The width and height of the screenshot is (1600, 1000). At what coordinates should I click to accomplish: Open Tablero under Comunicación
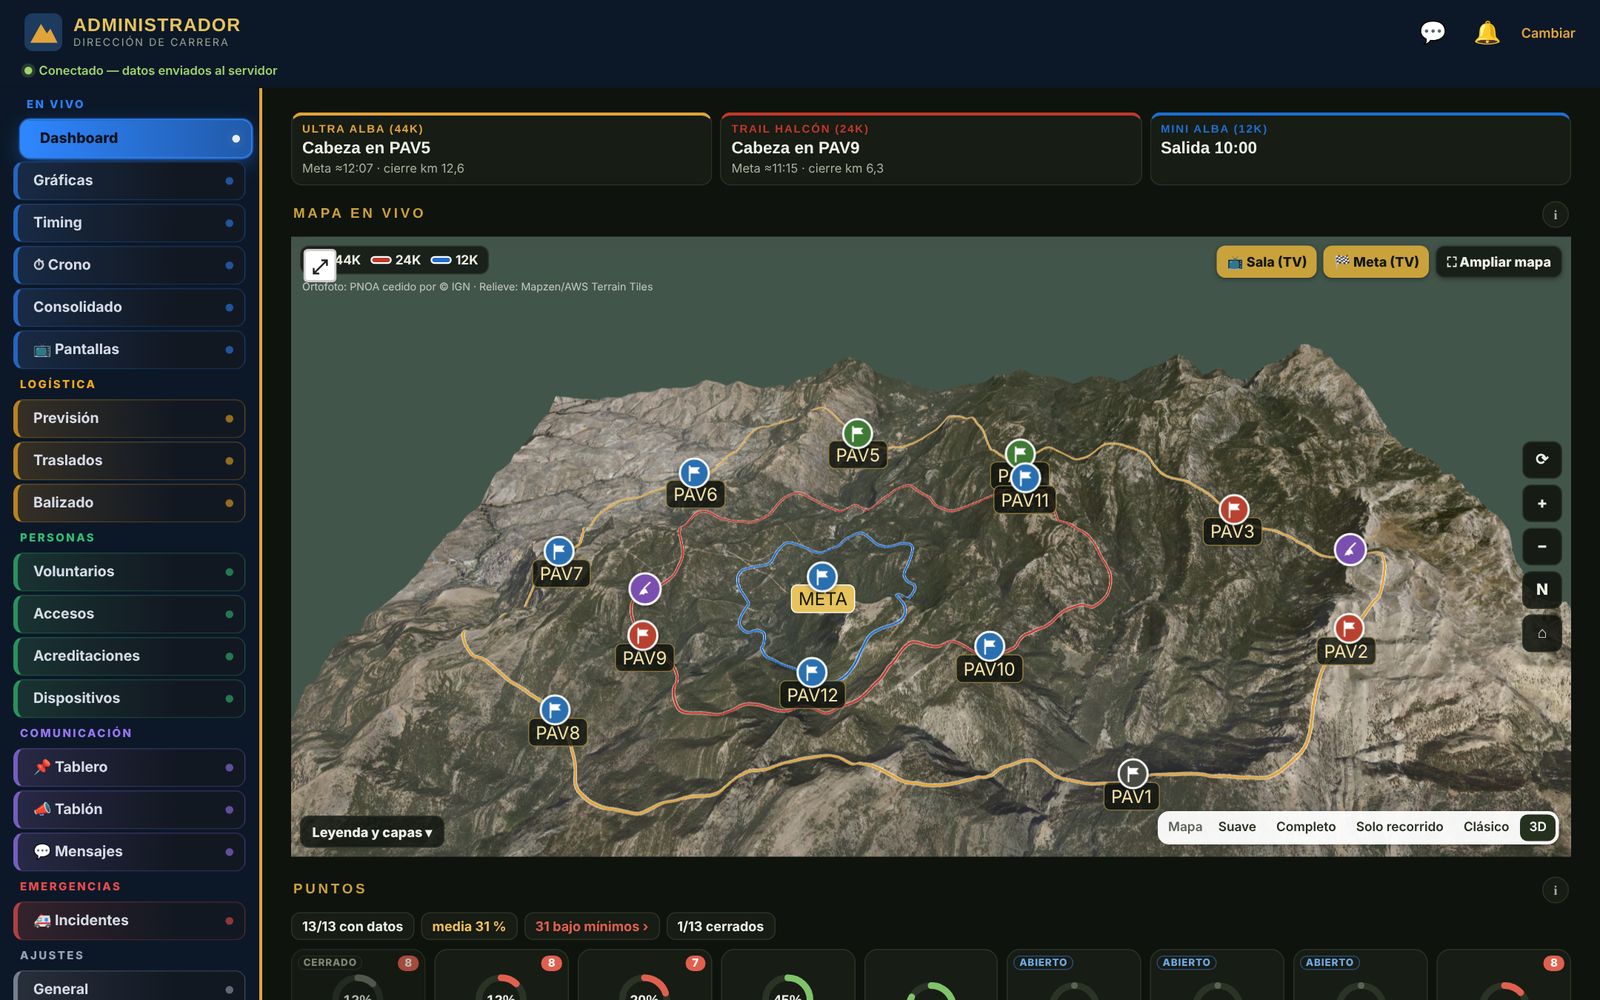(x=130, y=767)
